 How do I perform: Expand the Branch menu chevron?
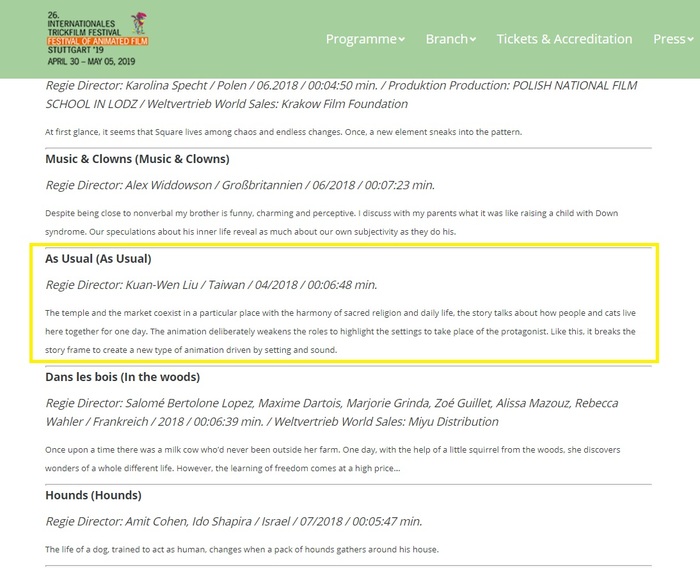point(472,39)
